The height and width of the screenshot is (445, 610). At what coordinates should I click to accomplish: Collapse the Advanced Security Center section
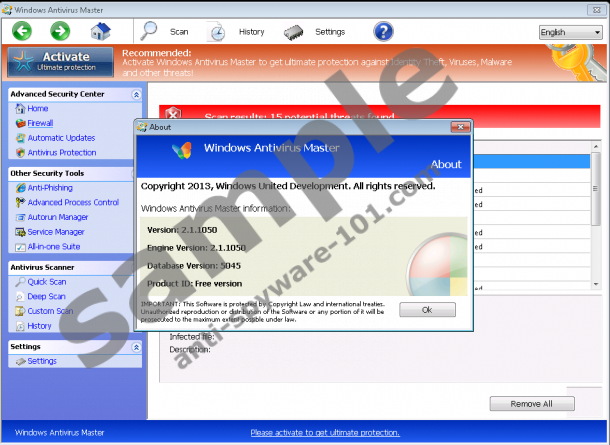pos(137,94)
